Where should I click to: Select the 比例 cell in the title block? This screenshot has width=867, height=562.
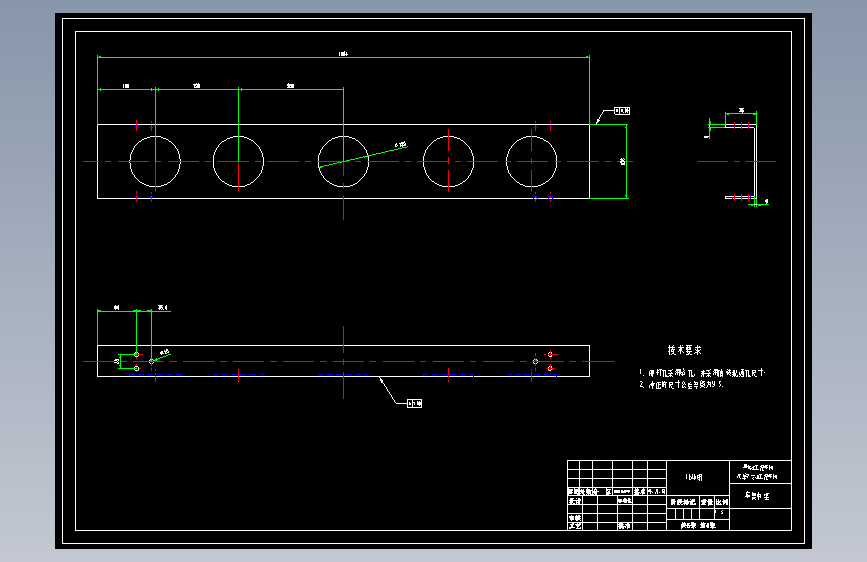coord(722,502)
